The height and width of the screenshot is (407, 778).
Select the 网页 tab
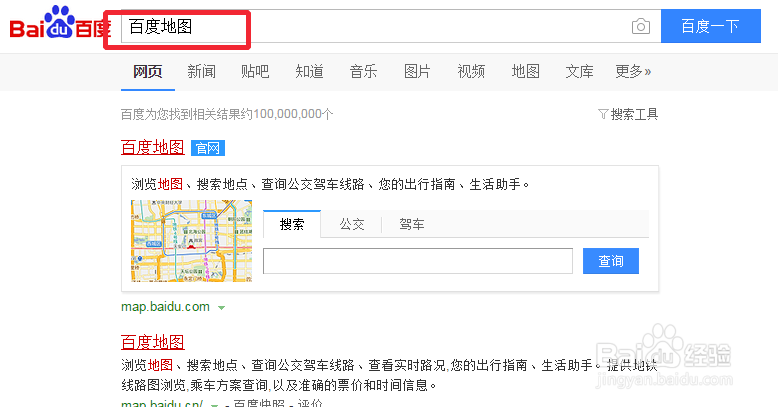(x=148, y=71)
